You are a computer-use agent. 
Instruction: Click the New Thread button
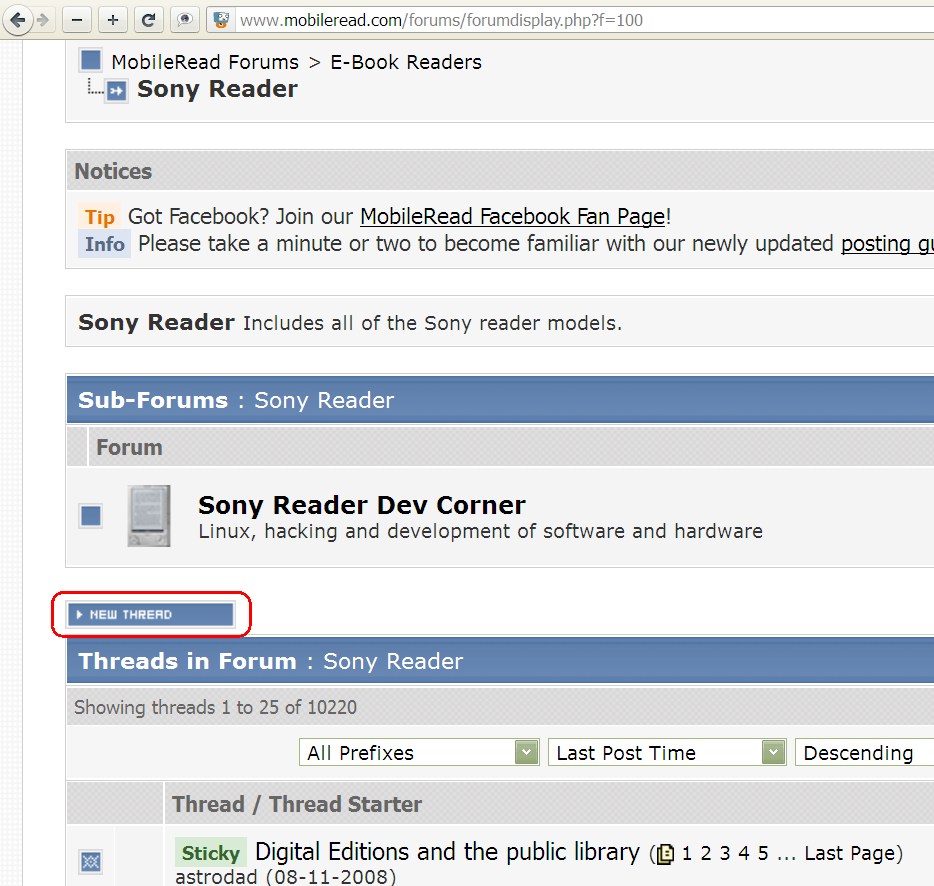[151, 614]
